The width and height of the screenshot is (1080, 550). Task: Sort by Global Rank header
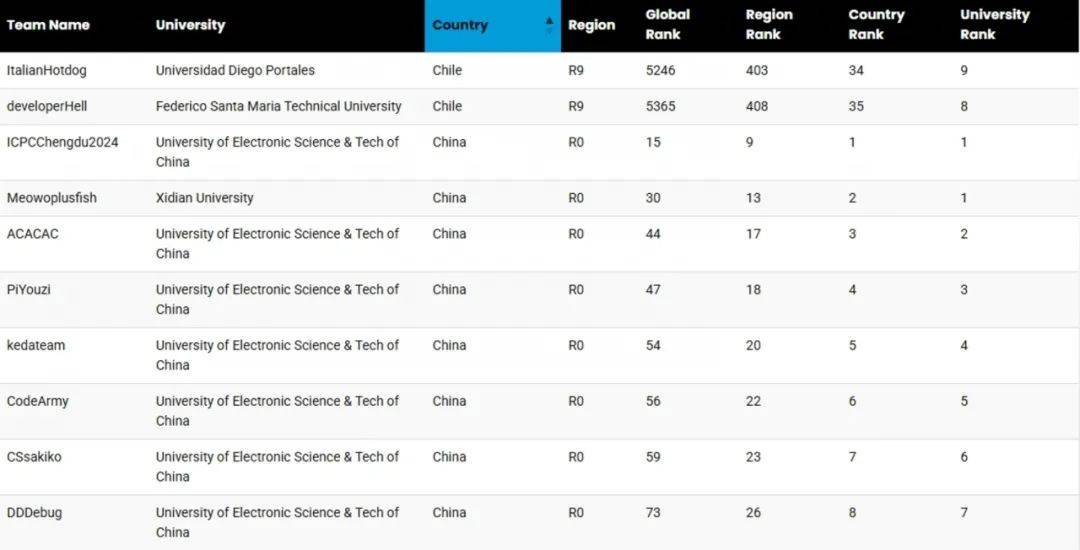667,25
